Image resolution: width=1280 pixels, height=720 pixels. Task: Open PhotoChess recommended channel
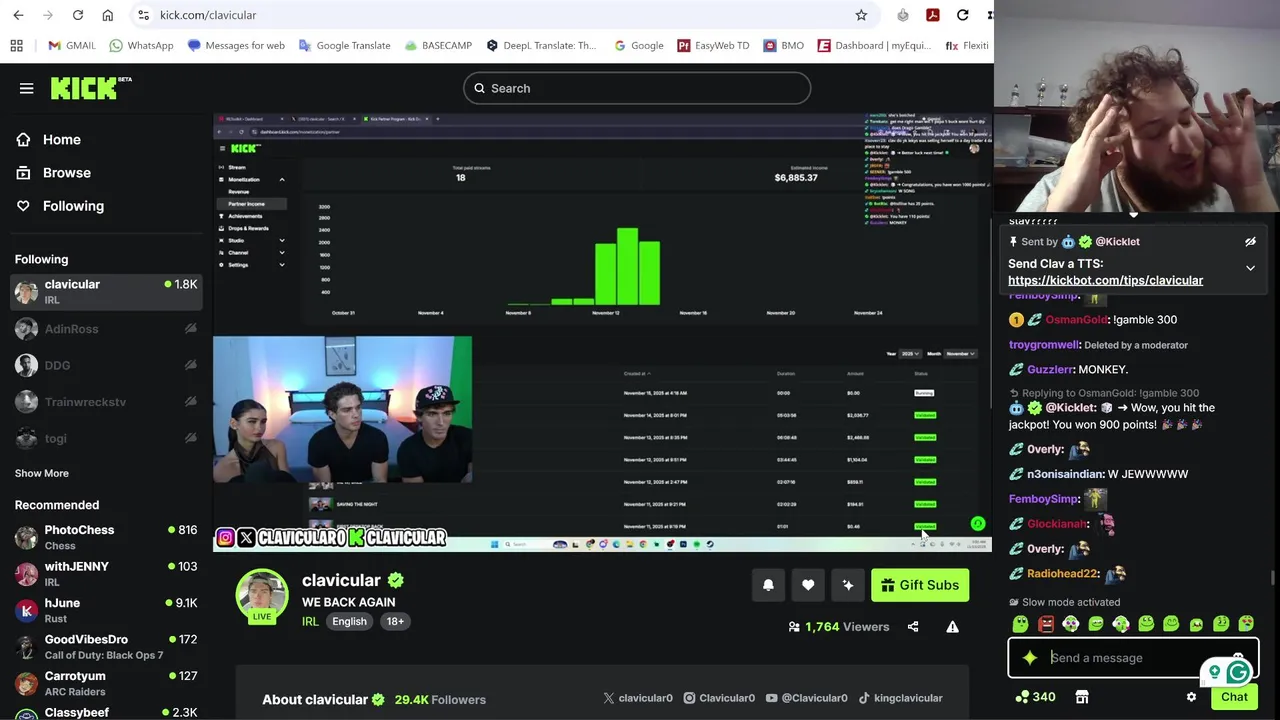pos(106,537)
